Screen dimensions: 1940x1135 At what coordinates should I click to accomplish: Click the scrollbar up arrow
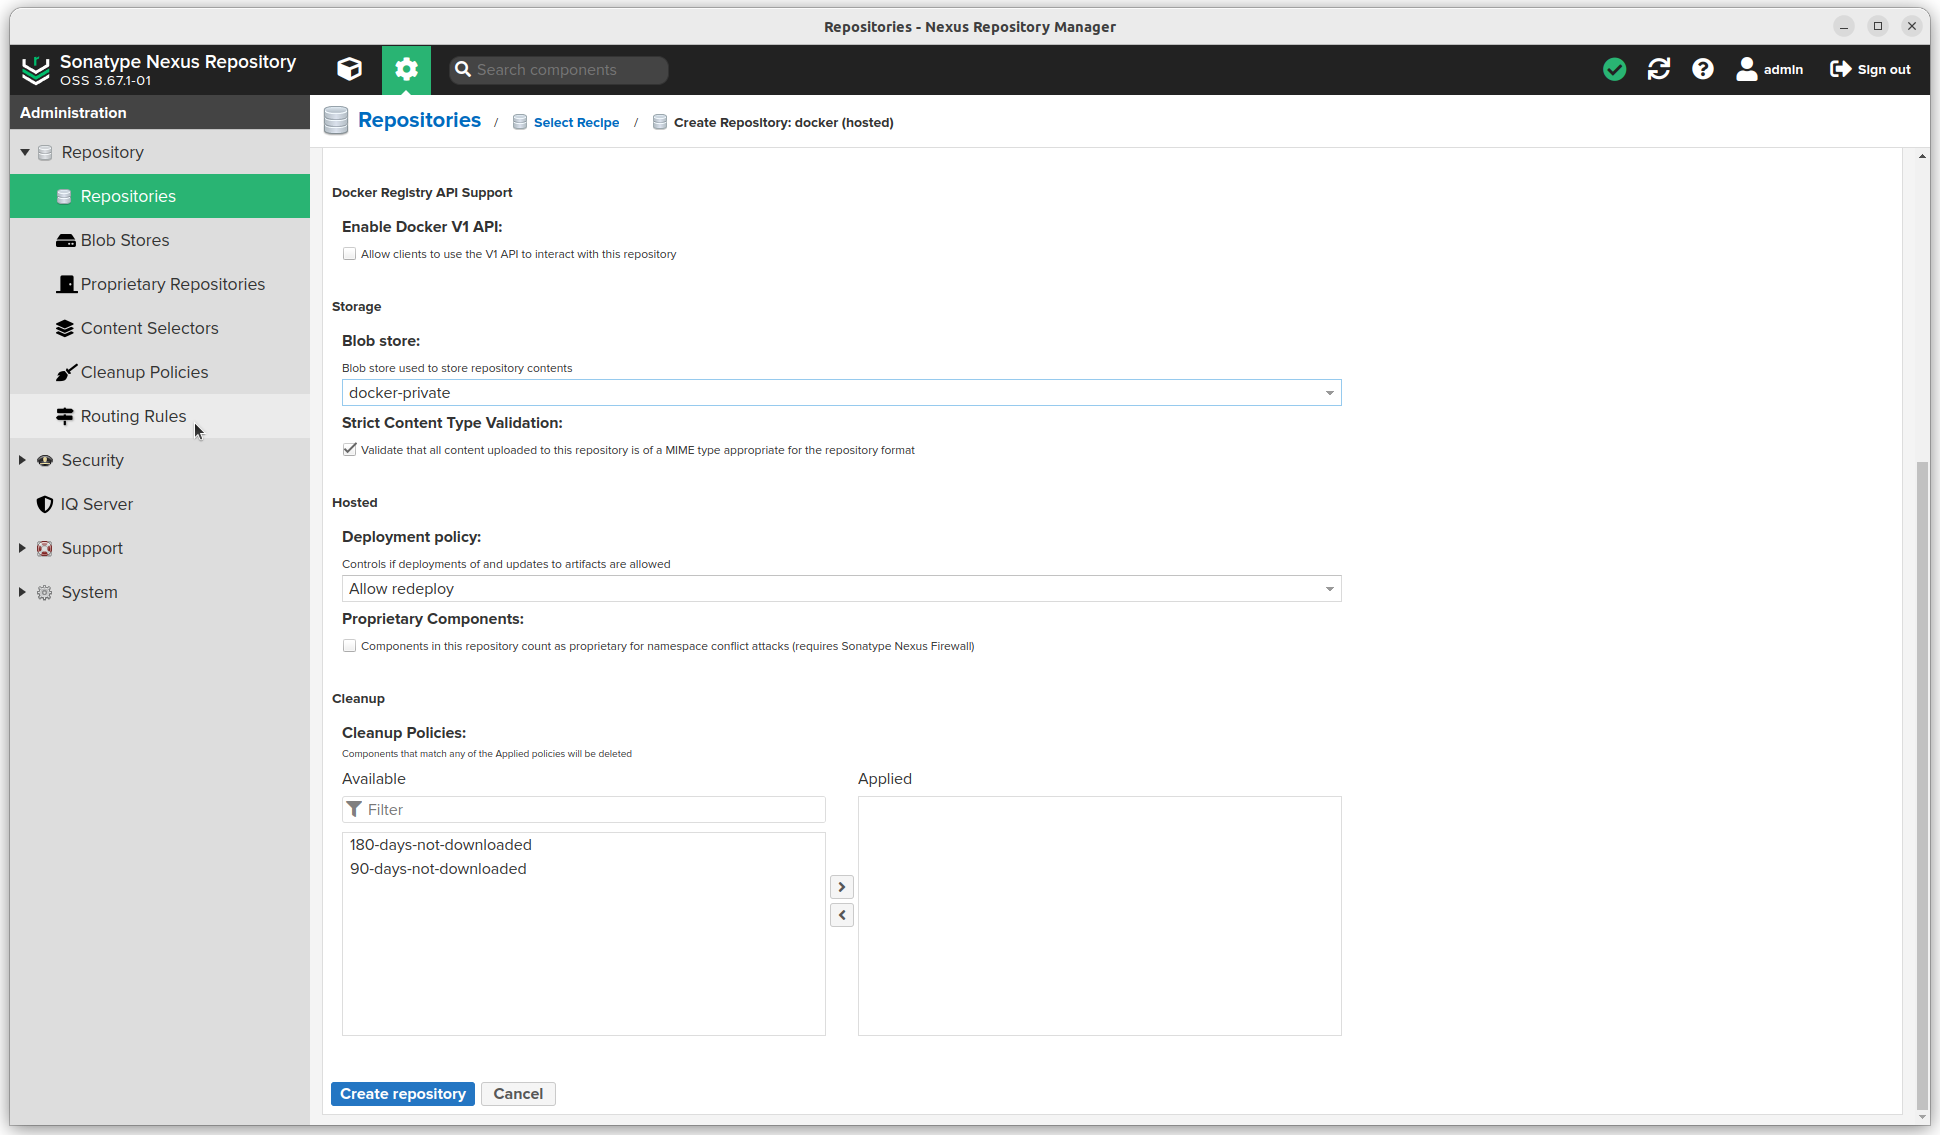pos(1922,157)
